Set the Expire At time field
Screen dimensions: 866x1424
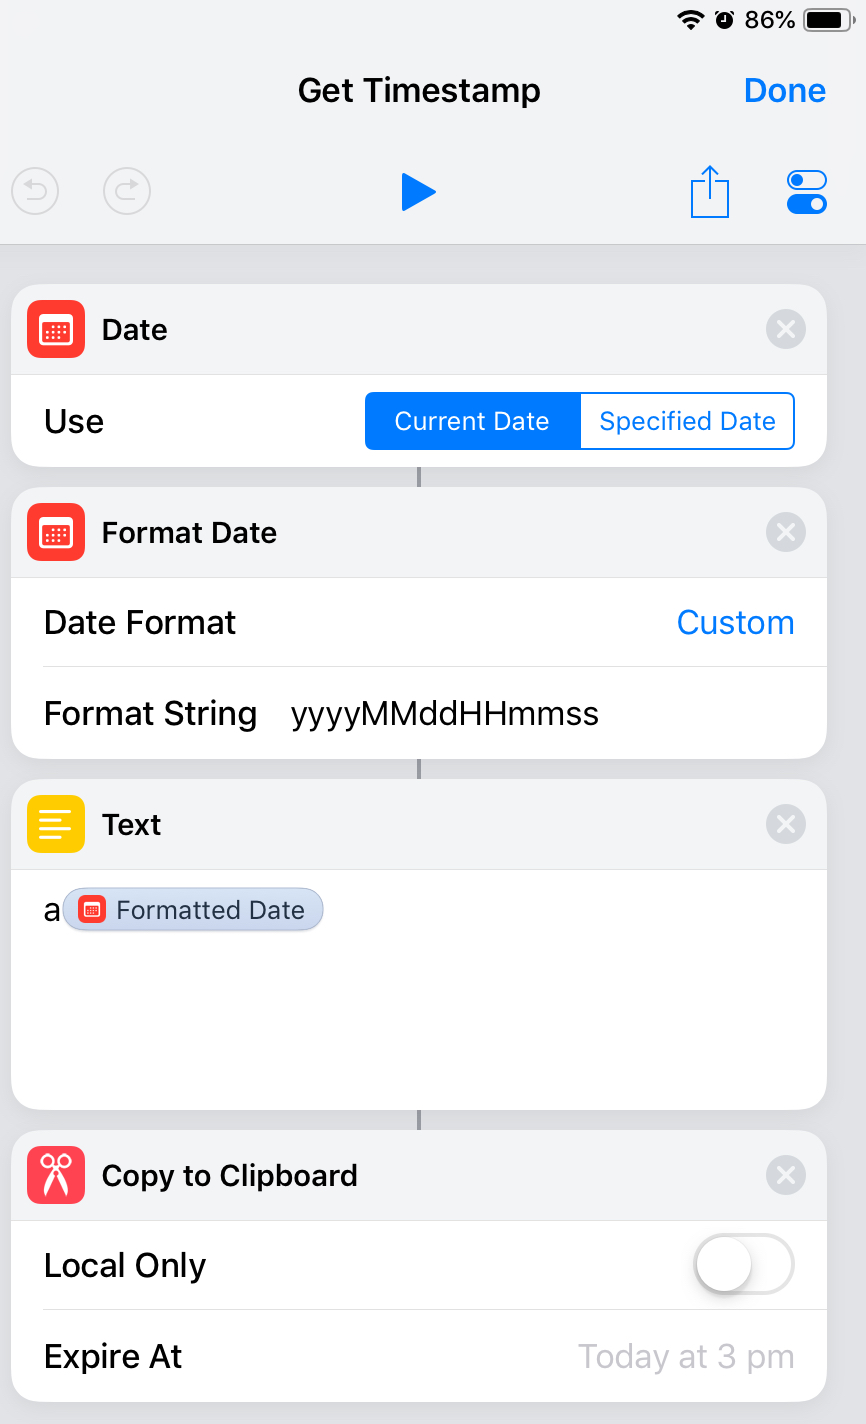pyautogui.click(x=685, y=1357)
